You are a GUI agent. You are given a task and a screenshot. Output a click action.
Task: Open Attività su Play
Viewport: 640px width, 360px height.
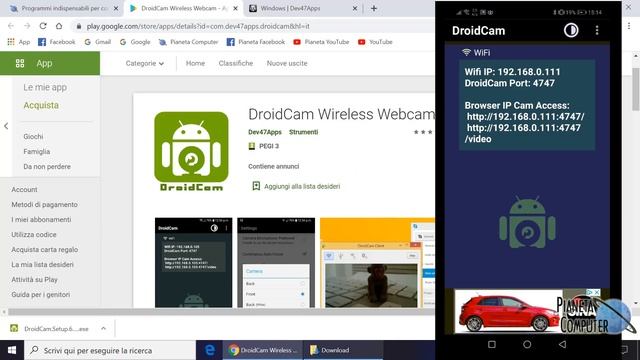click(x=34, y=280)
